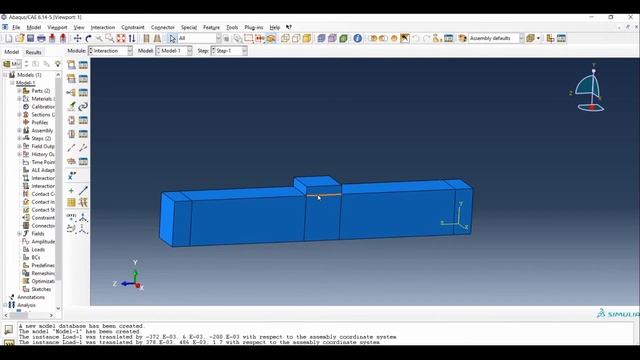Select the Rotate View tool
This screenshot has width=640, height=360.
[x=88, y=38]
